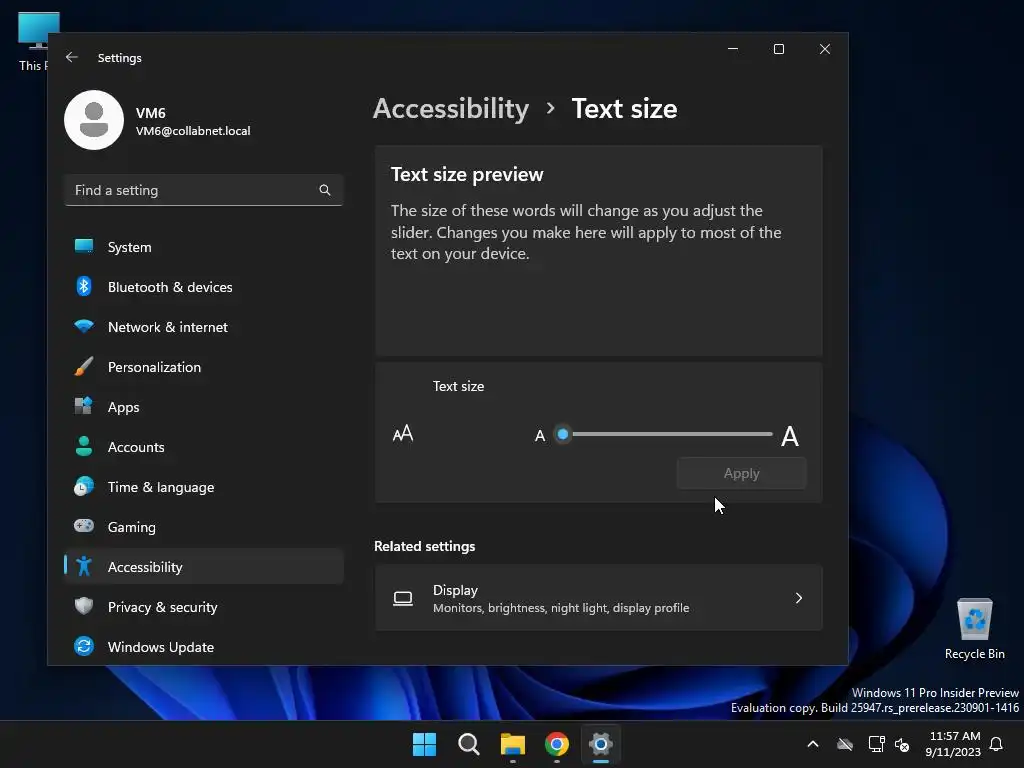Click the network tray icon
The height and width of the screenshot is (768, 1024).
[x=876, y=744]
